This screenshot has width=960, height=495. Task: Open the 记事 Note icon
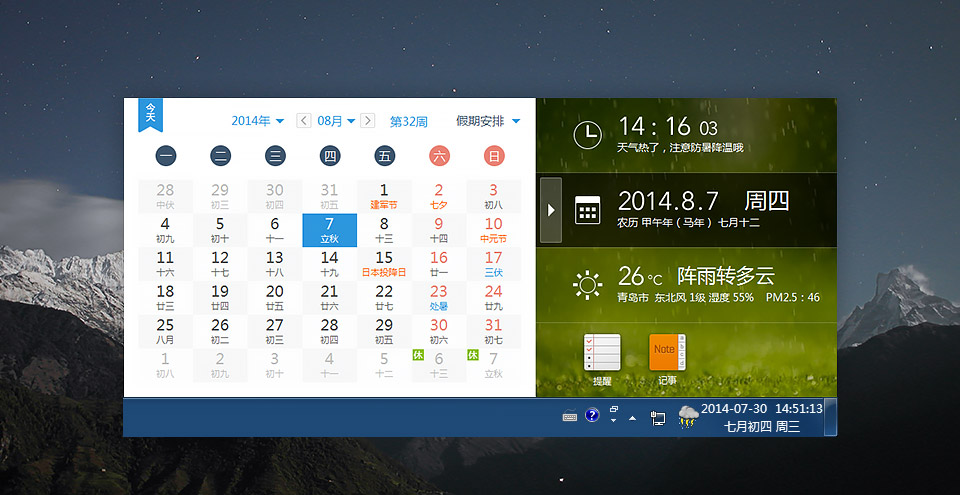pos(667,353)
